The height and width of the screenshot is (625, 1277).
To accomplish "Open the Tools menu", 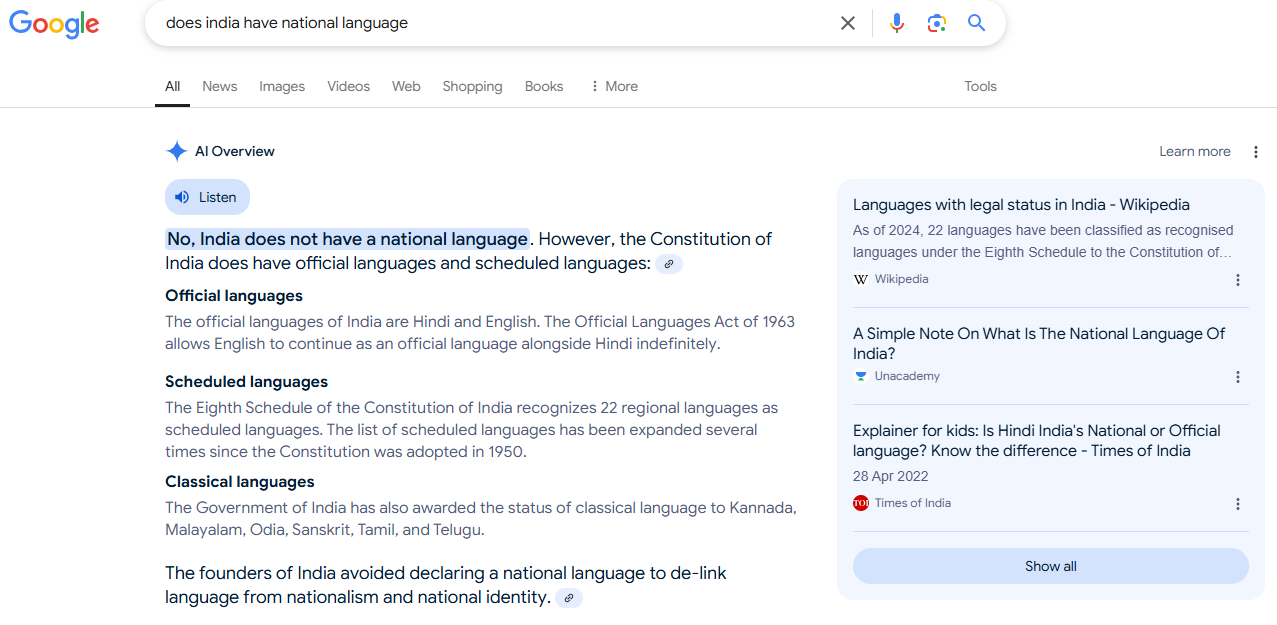I will (980, 86).
